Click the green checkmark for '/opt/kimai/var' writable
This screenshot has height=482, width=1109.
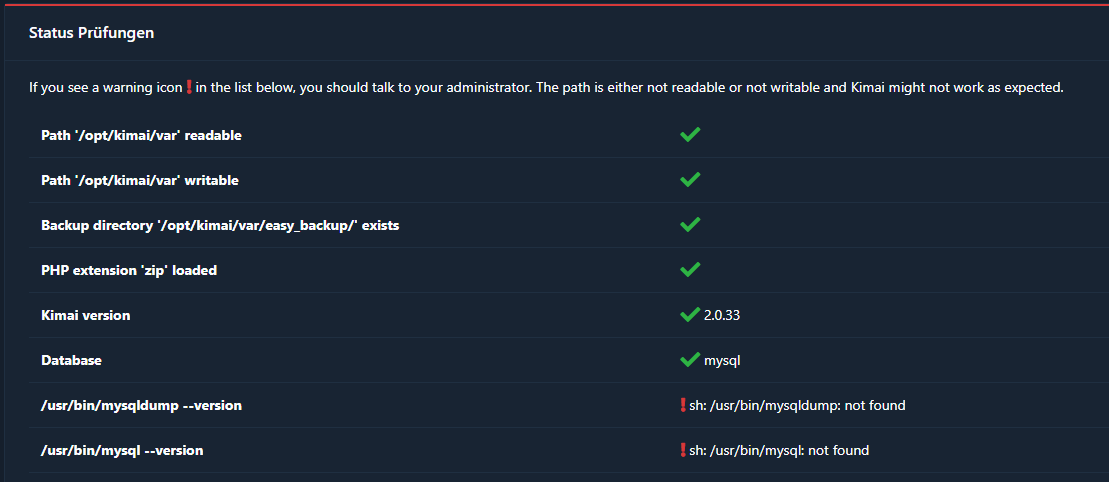coord(690,180)
